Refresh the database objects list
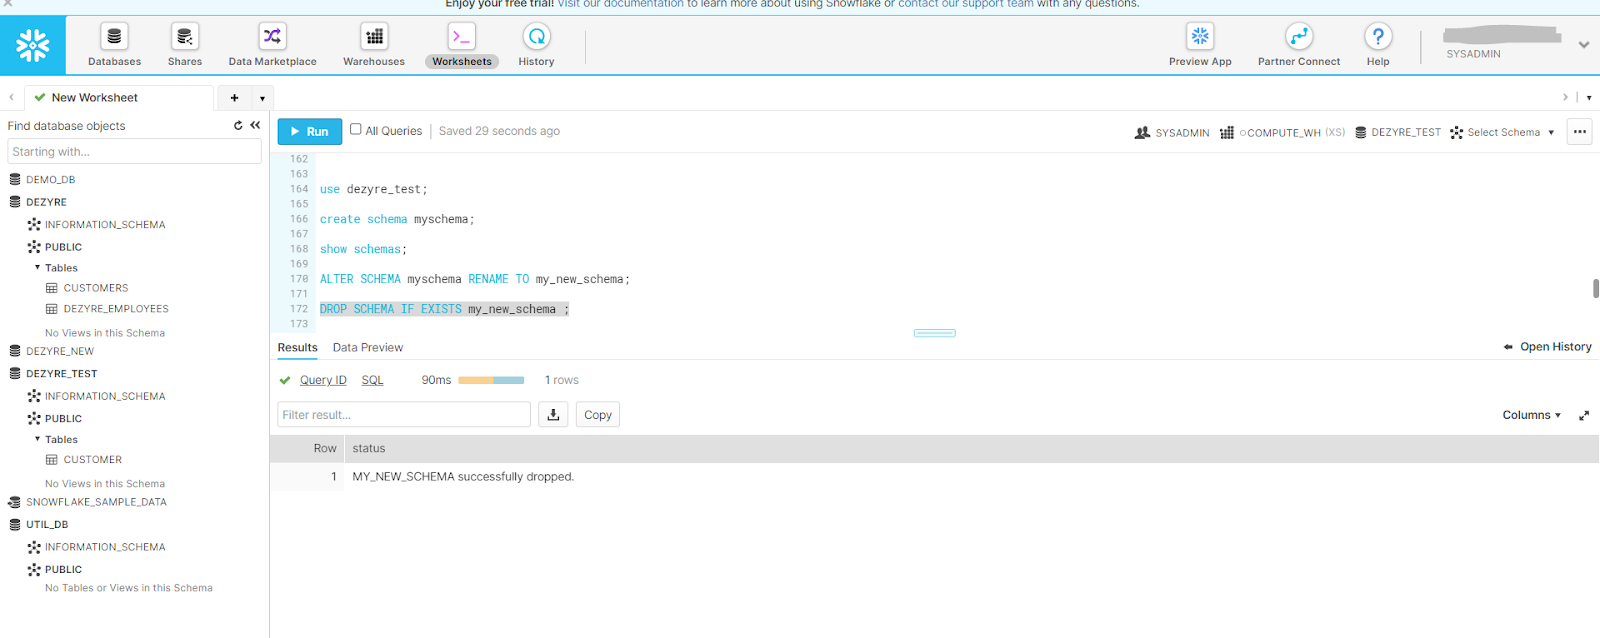This screenshot has width=1600, height=638. [x=238, y=126]
